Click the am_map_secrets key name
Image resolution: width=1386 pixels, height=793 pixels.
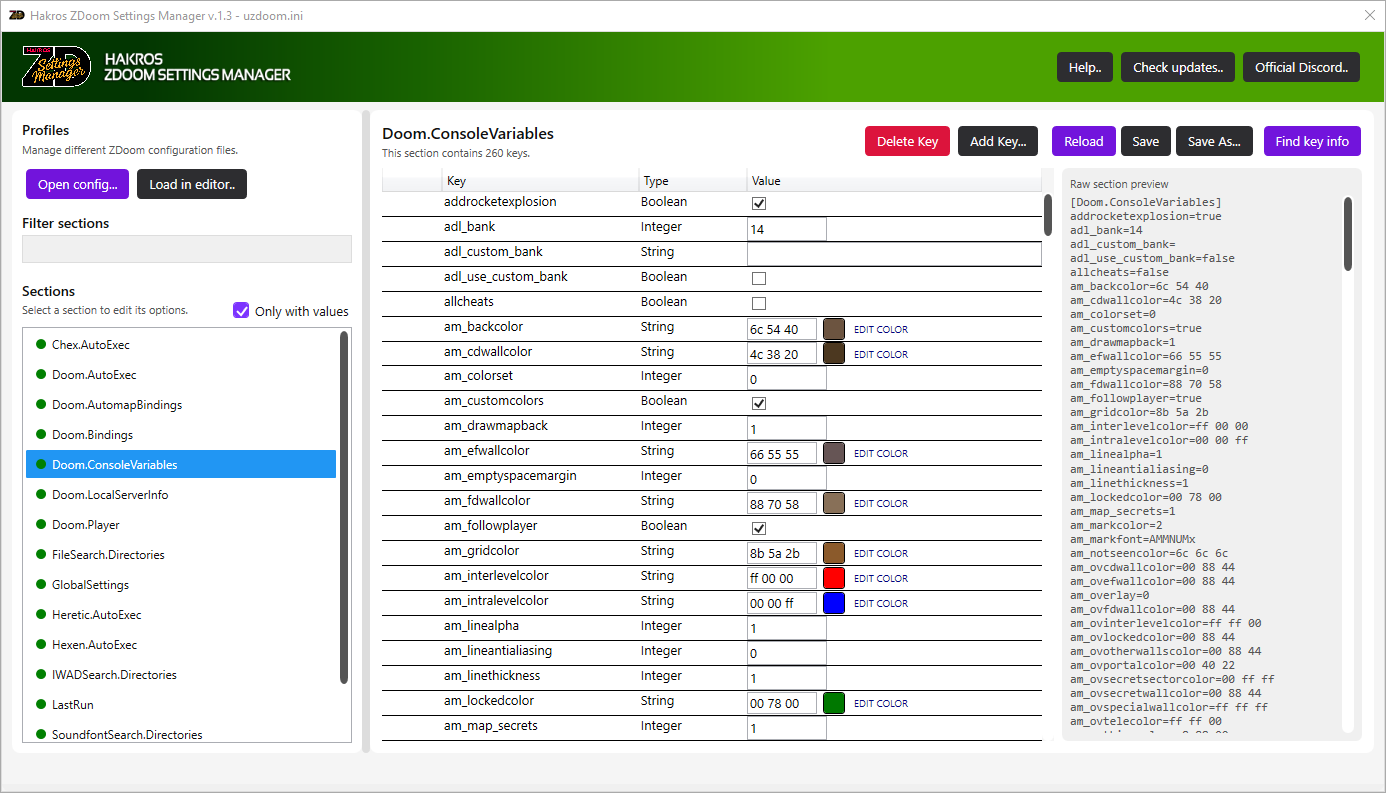tap(491, 726)
